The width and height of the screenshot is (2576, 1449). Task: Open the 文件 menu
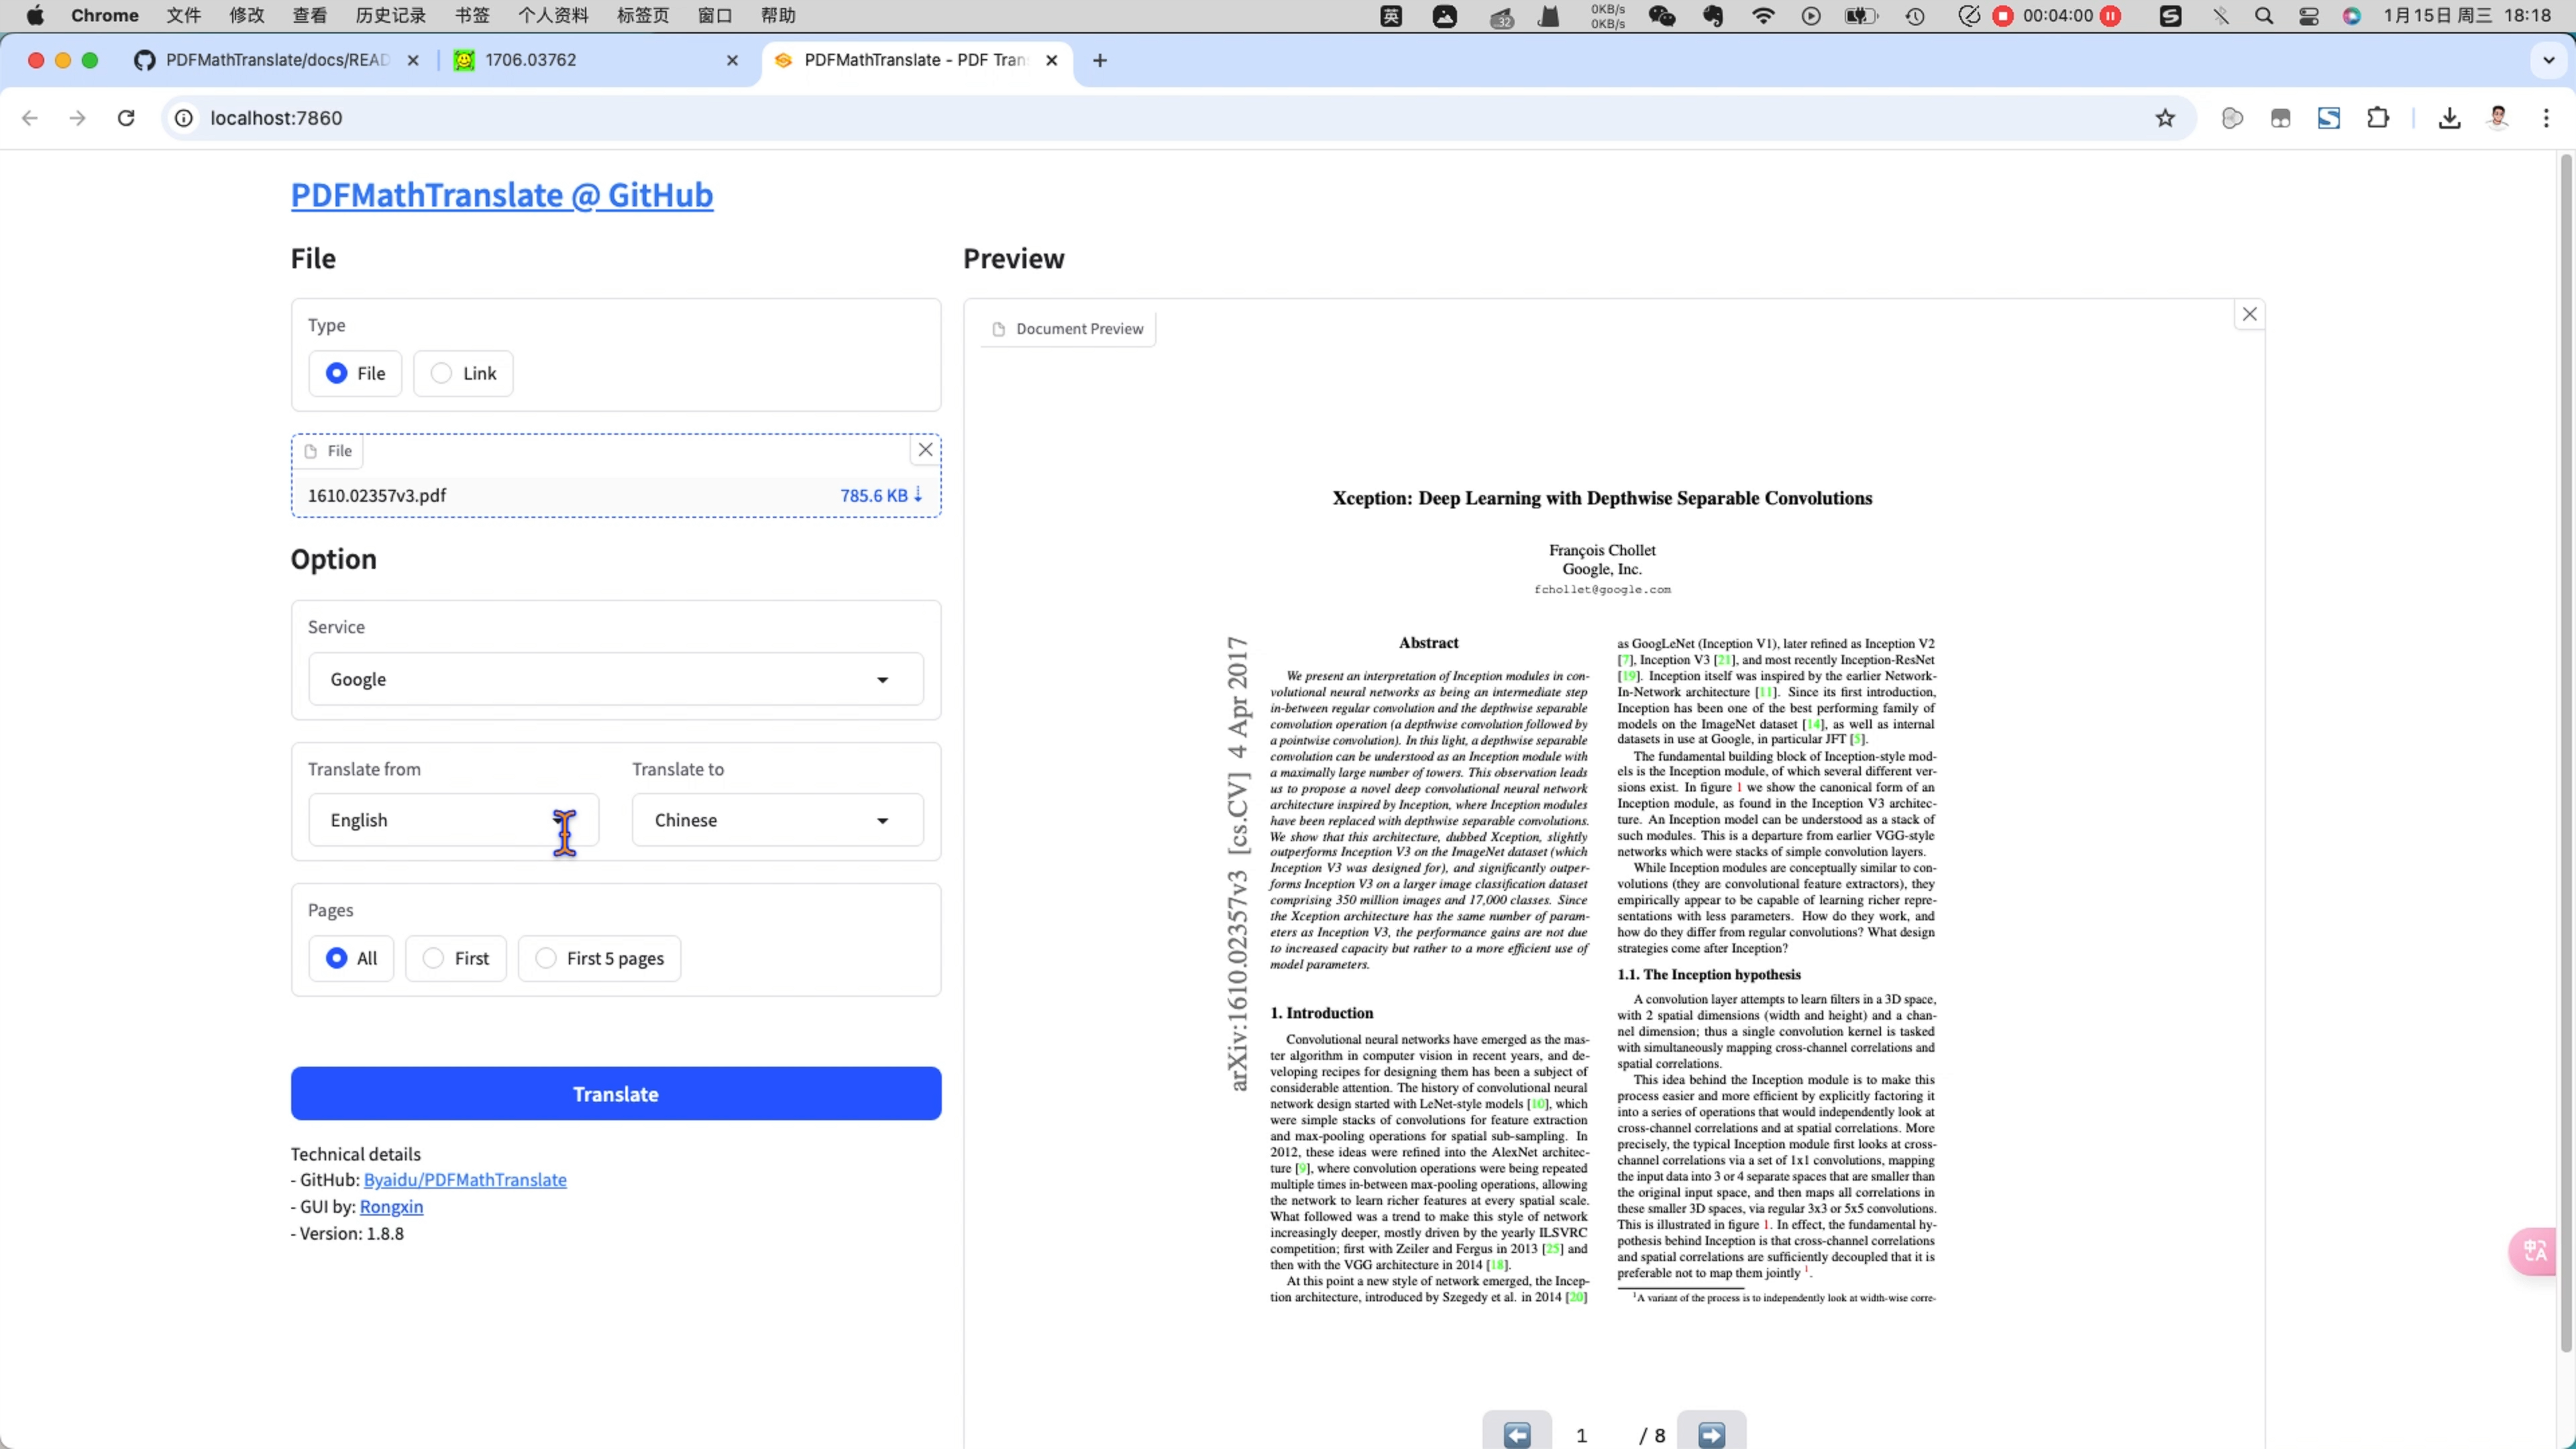coord(183,15)
